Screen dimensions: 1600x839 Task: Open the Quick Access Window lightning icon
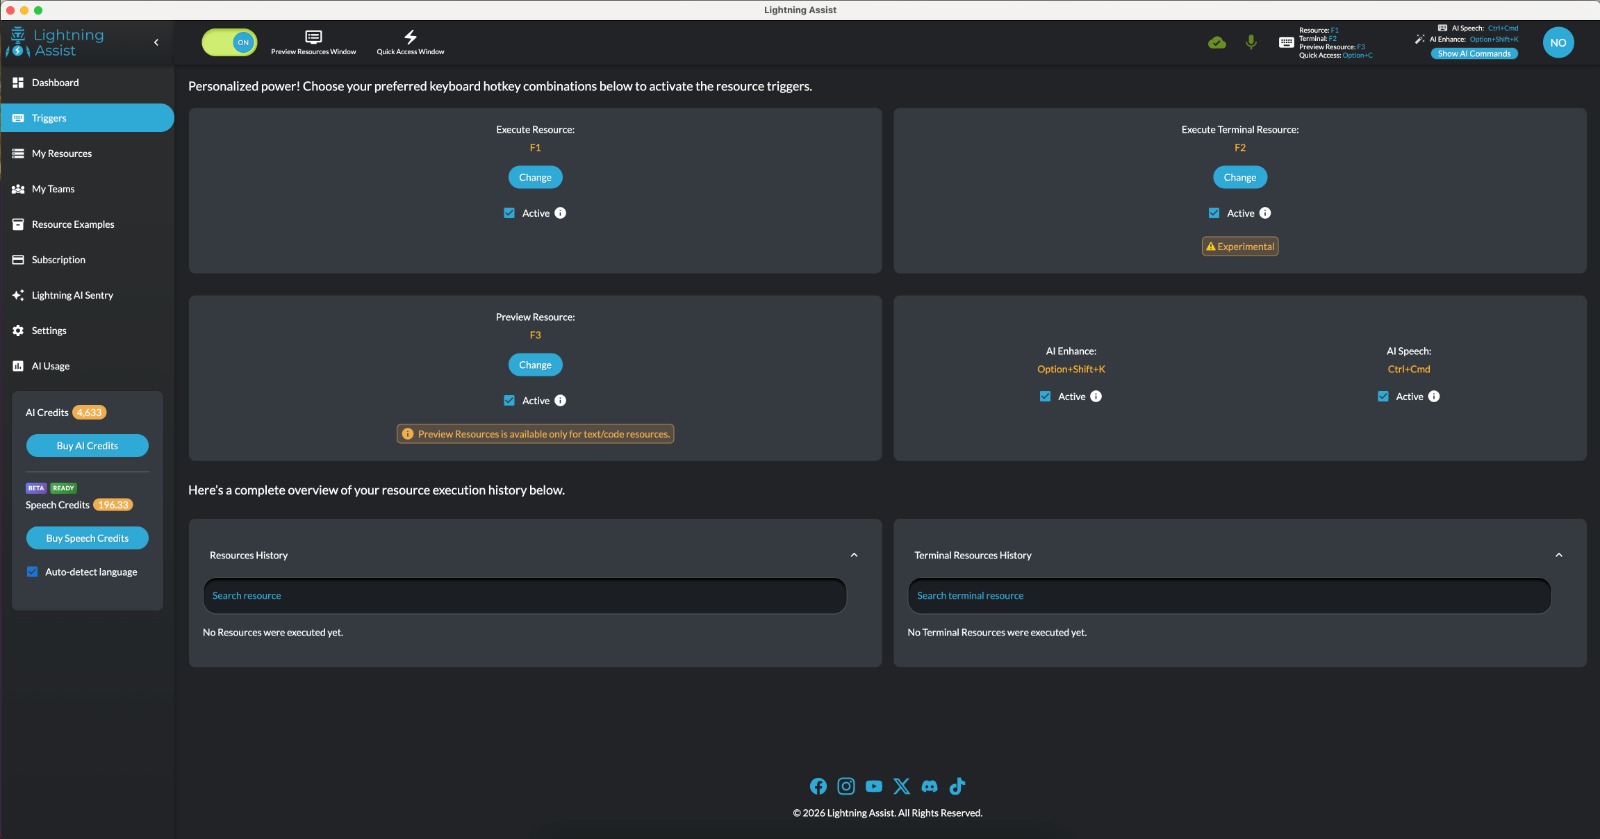coord(410,38)
